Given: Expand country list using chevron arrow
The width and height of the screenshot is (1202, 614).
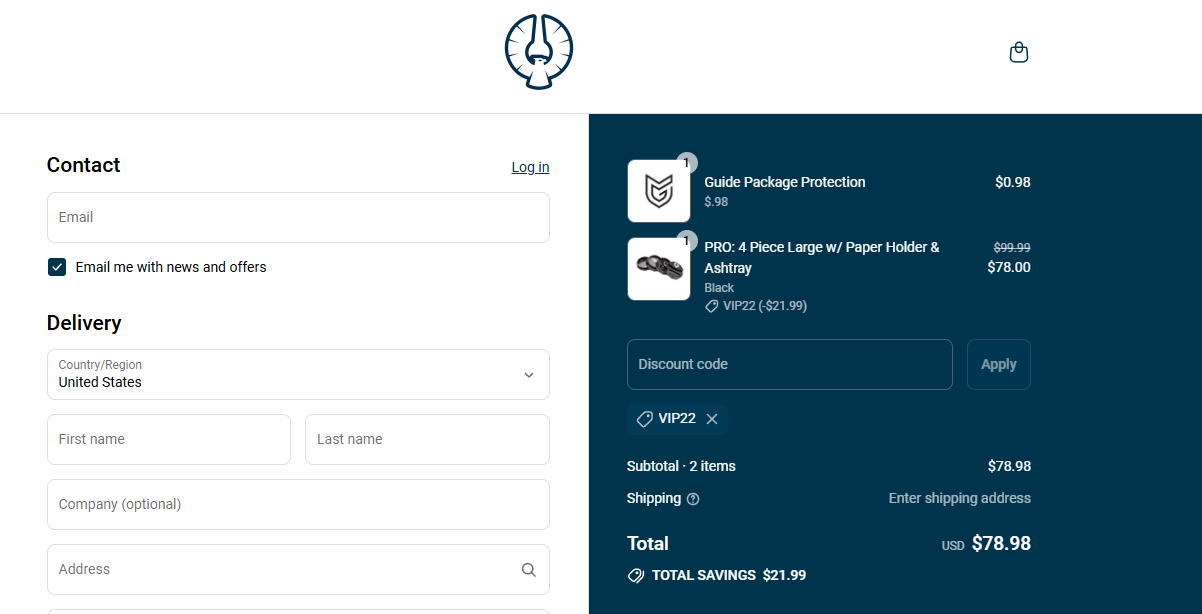Looking at the screenshot, I should (528, 375).
